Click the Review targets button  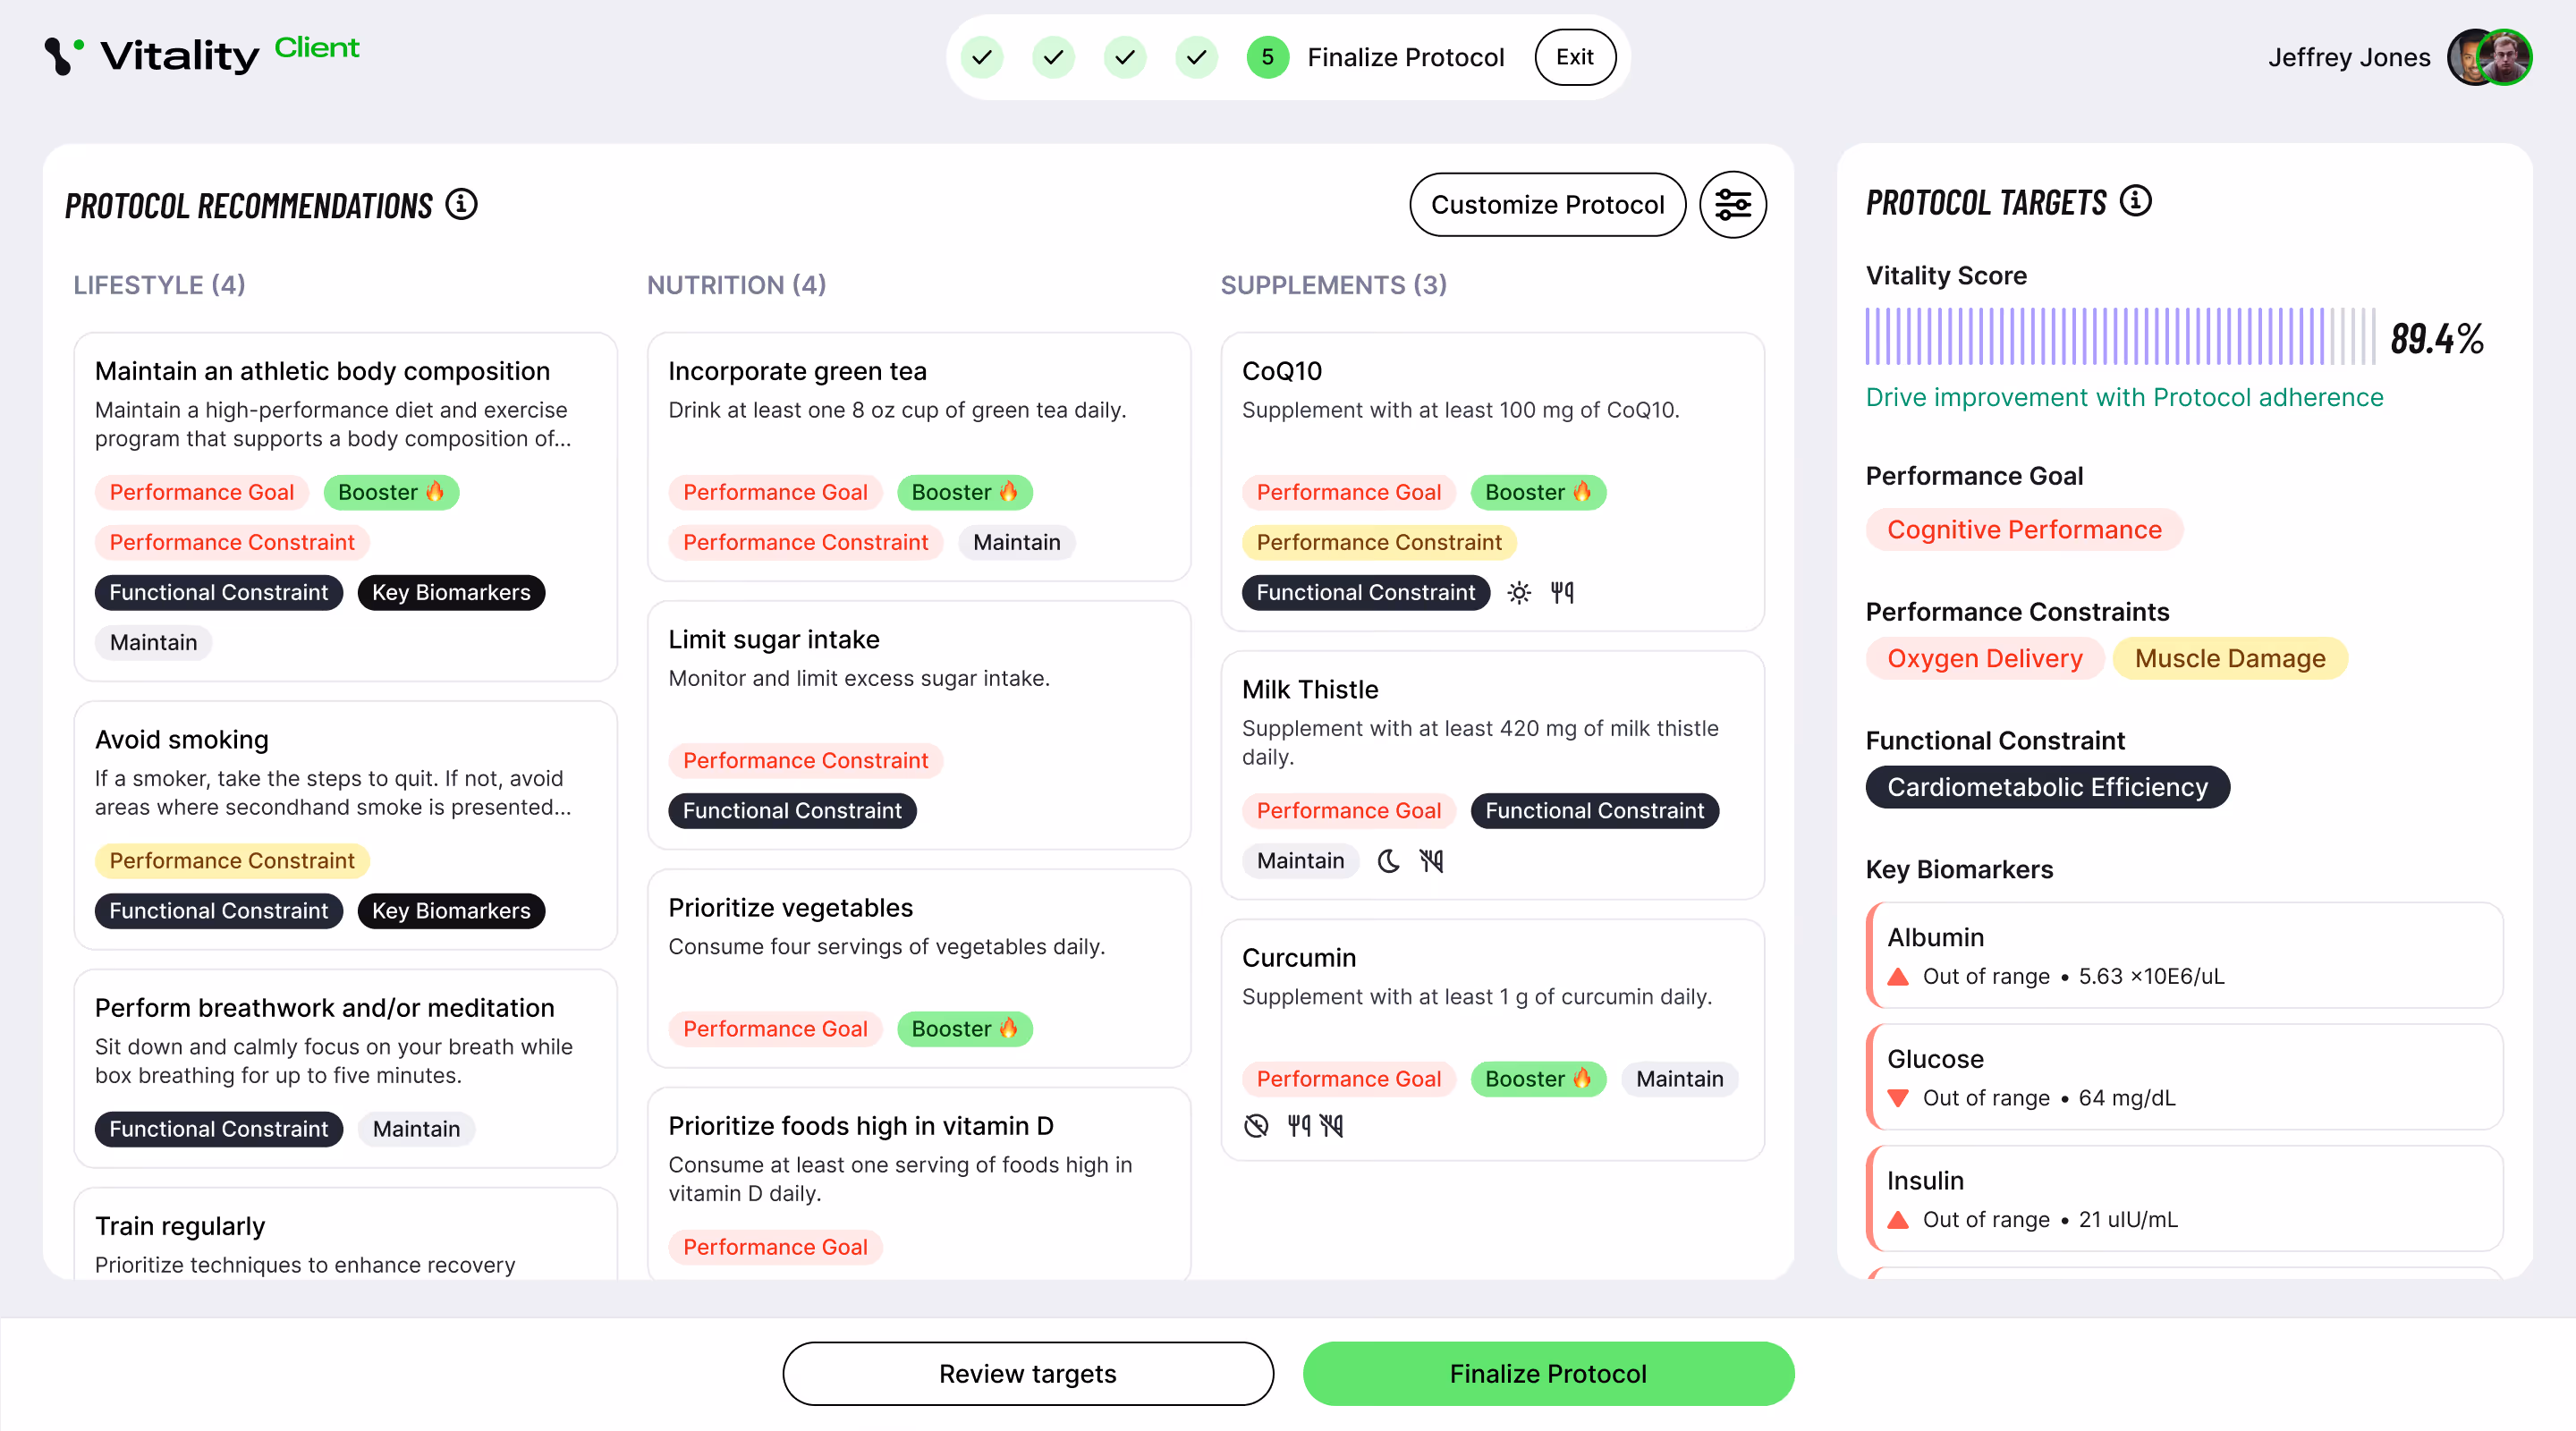coord(1027,1373)
